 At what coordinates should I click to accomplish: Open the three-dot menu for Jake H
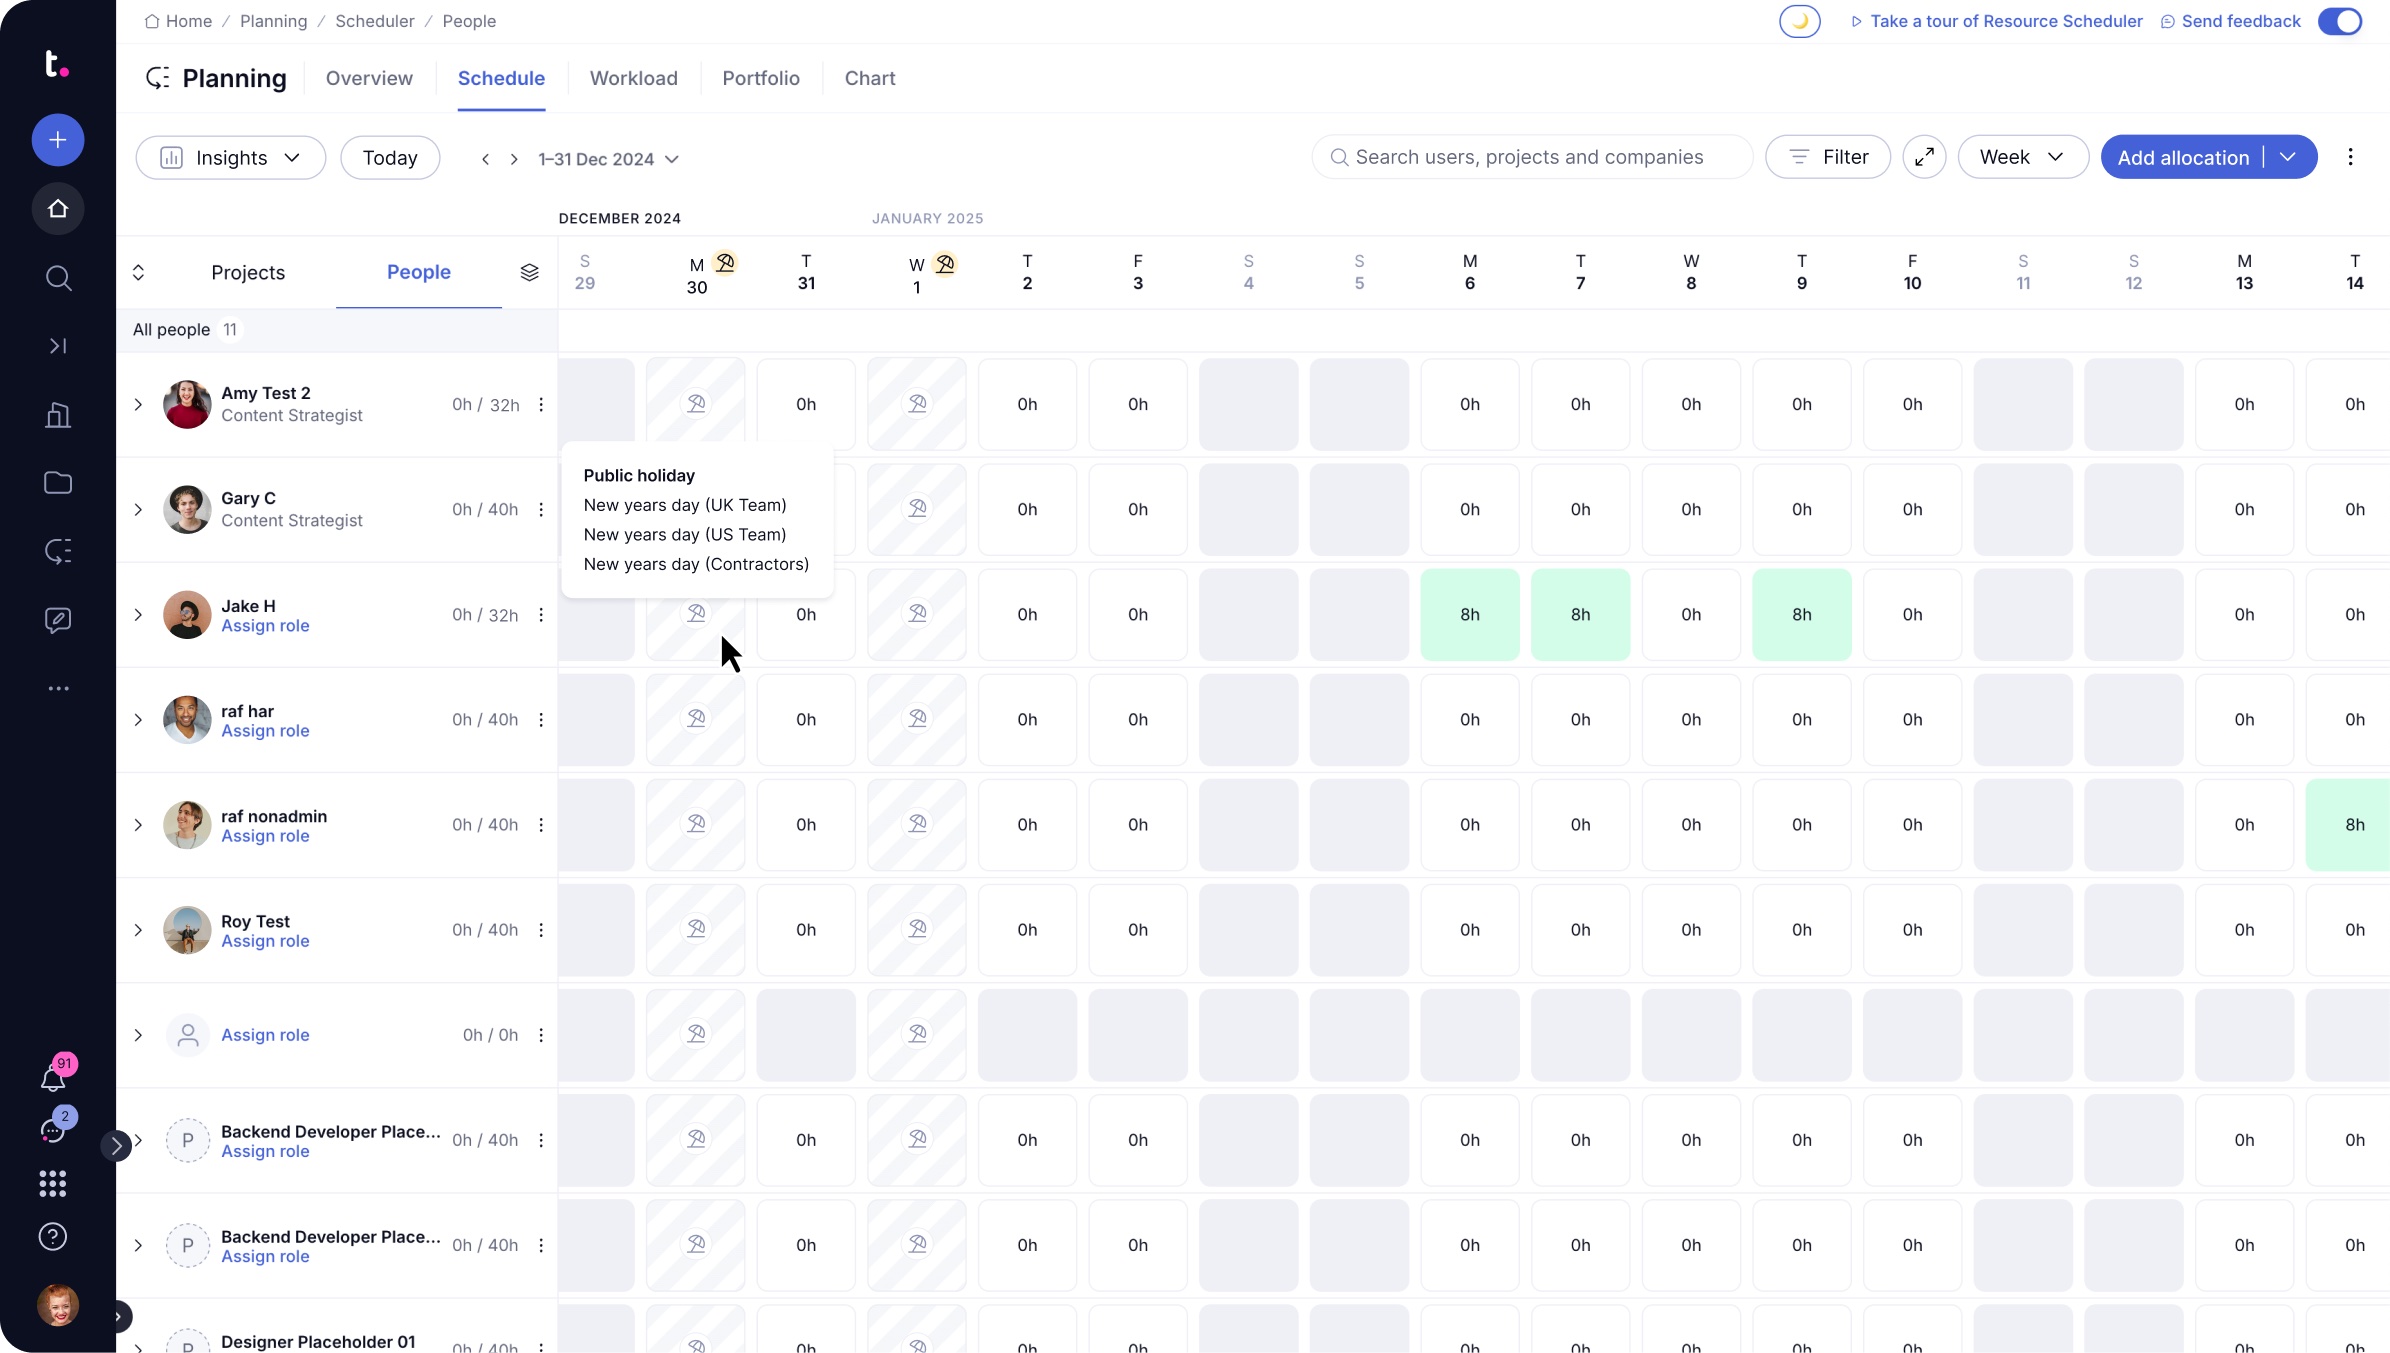541,614
